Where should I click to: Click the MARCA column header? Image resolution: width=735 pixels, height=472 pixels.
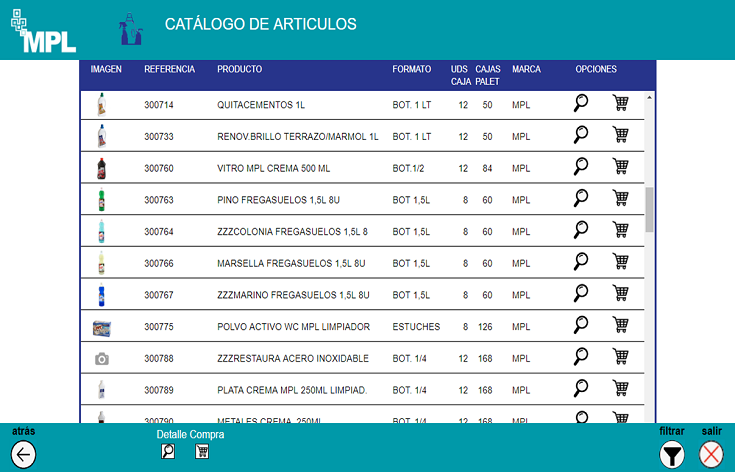coord(526,69)
